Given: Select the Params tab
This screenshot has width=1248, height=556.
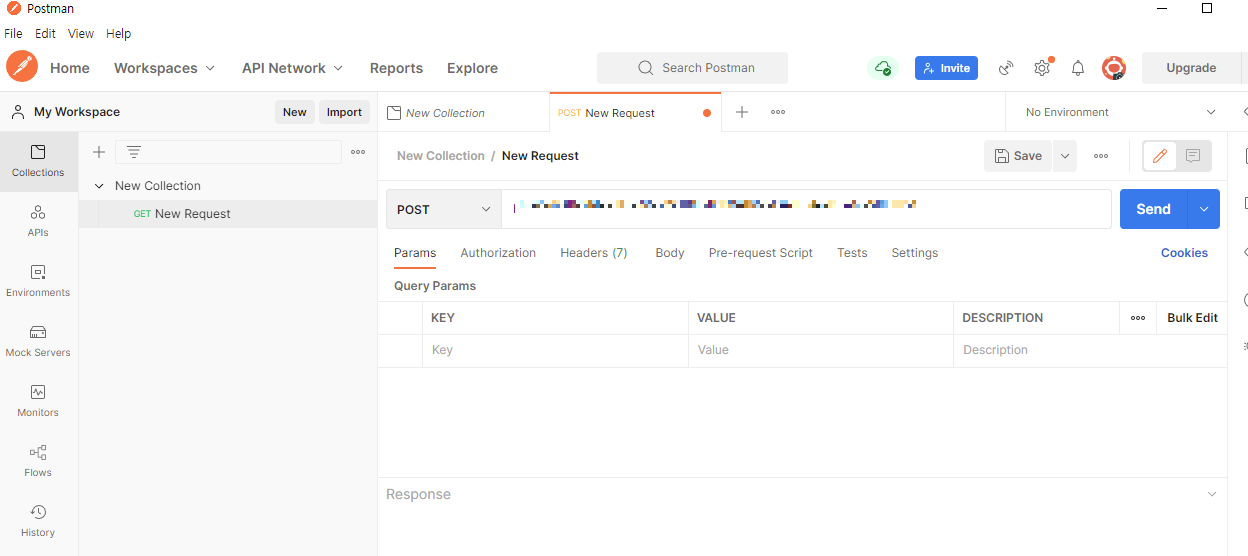Looking at the screenshot, I should (x=415, y=253).
